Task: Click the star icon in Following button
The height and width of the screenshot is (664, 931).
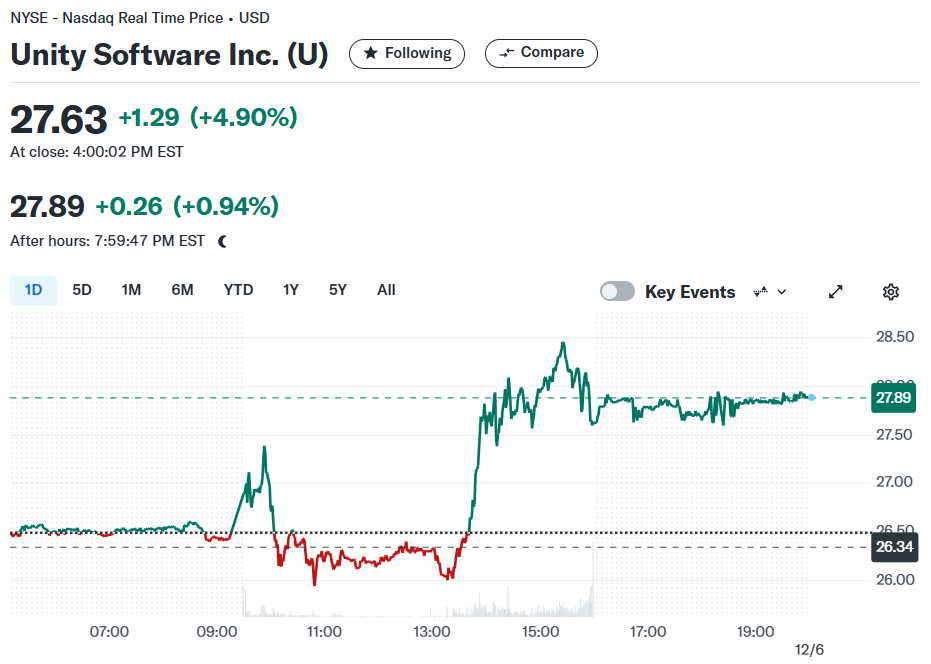Action: 370,53
